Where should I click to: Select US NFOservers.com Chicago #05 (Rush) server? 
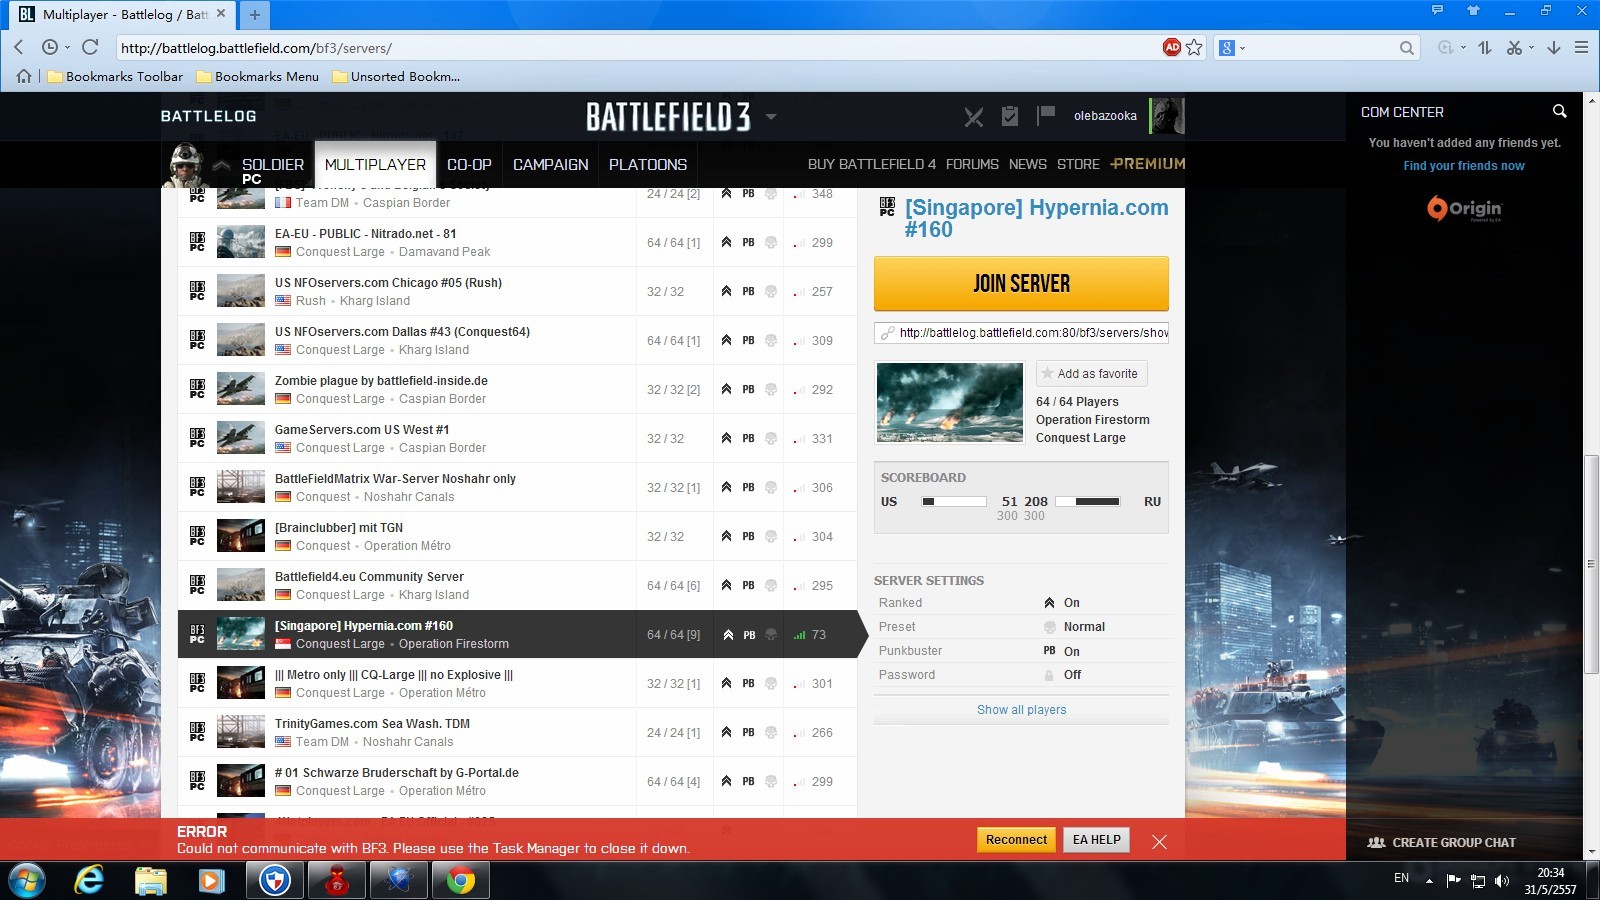point(517,291)
